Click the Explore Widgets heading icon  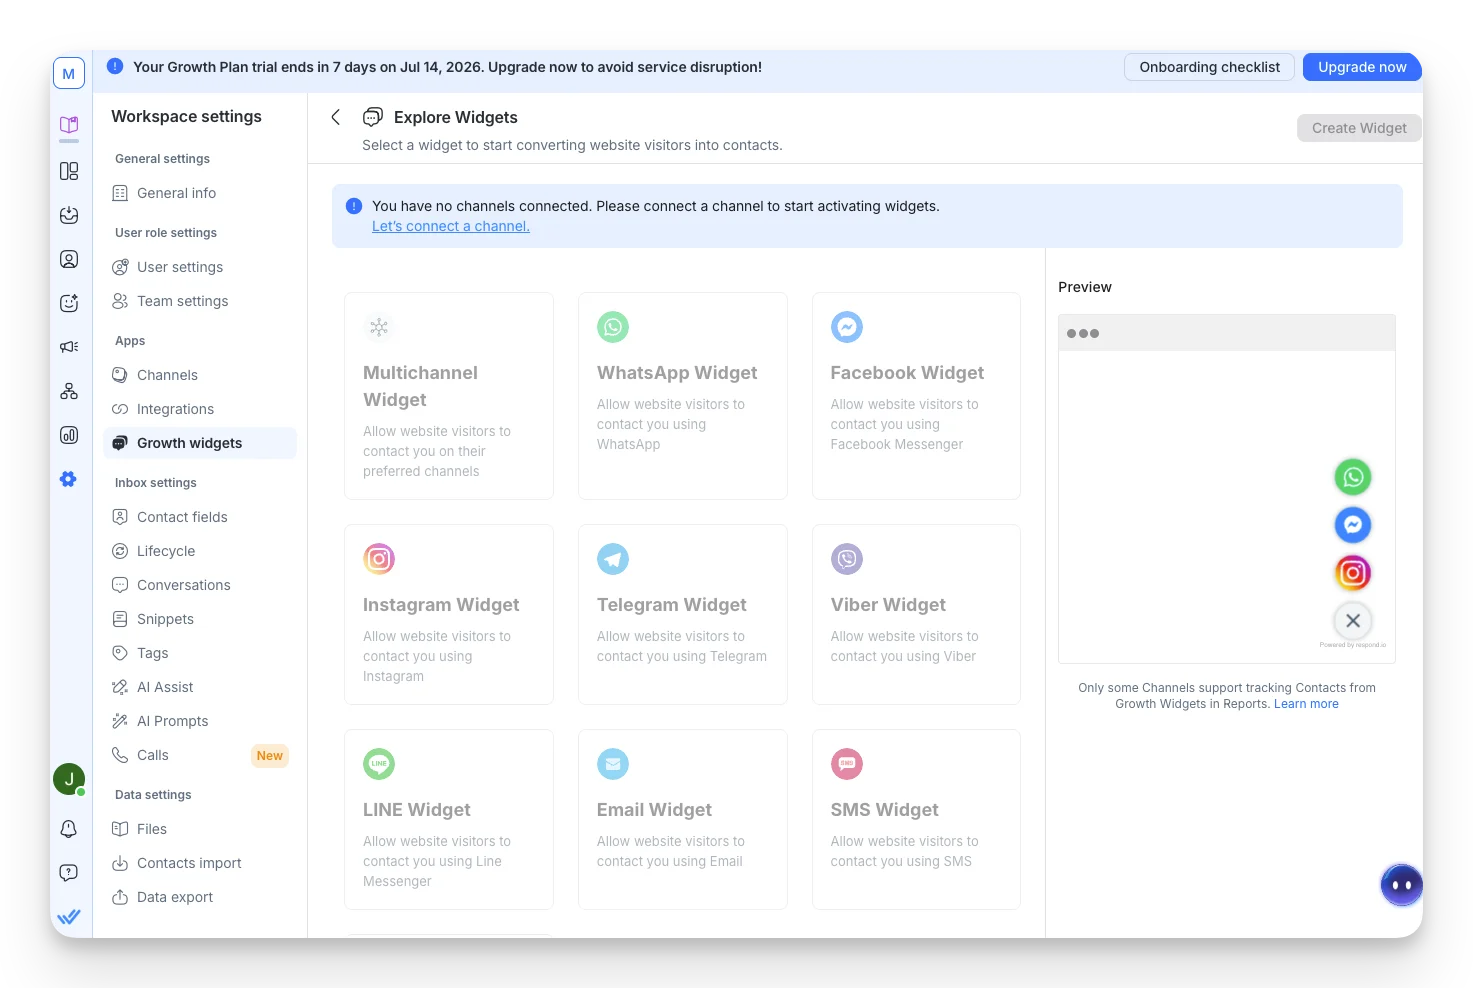pos(373,117)
